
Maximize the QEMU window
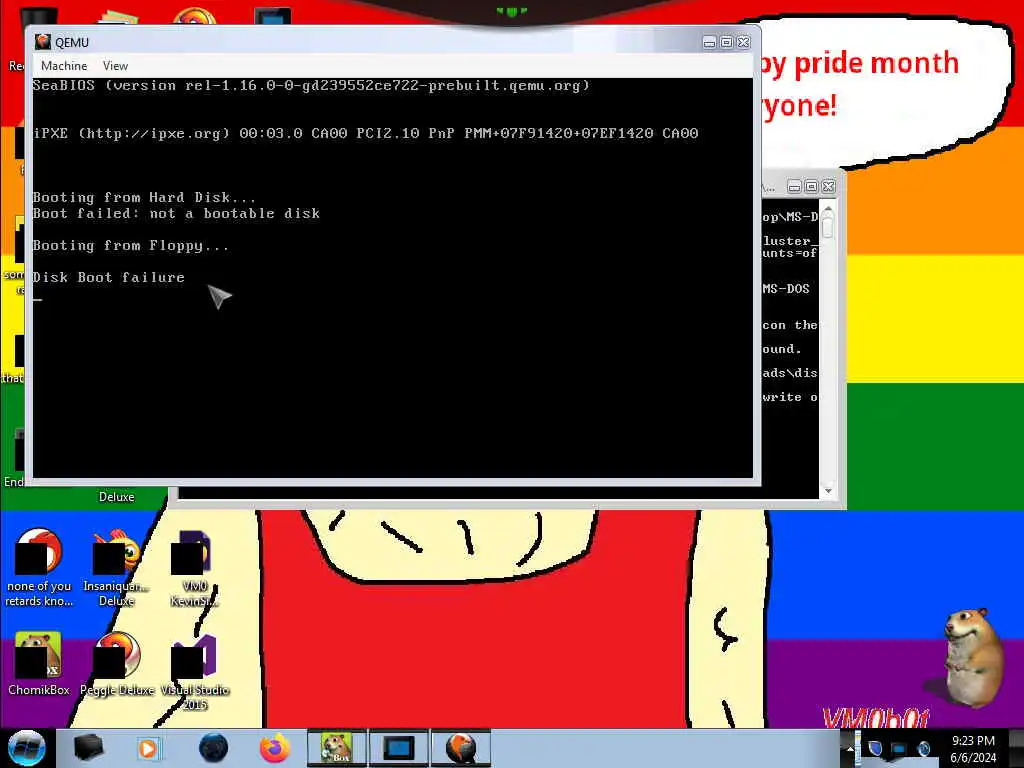[x=726, y=42]
